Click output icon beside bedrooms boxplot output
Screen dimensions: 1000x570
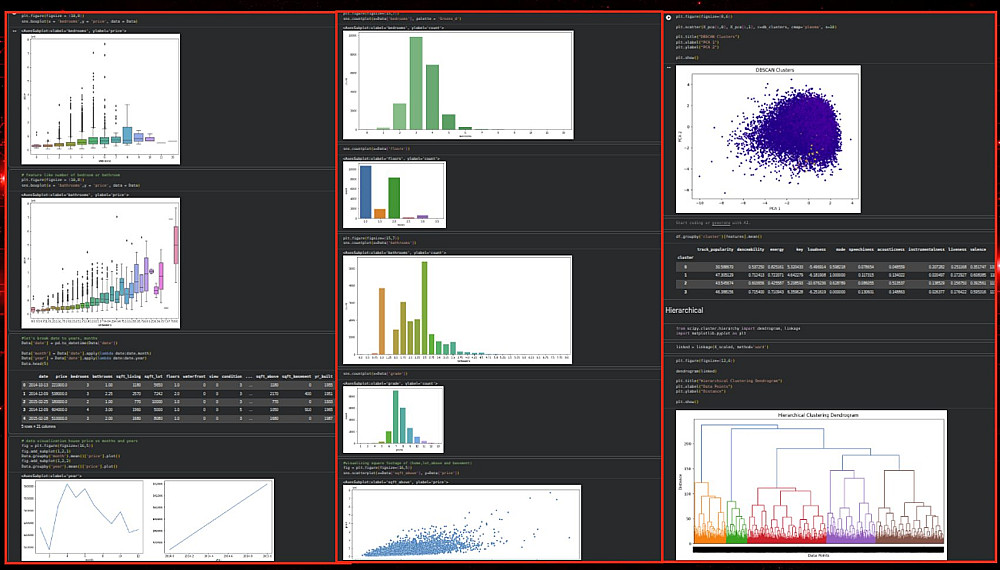(15, 30)
